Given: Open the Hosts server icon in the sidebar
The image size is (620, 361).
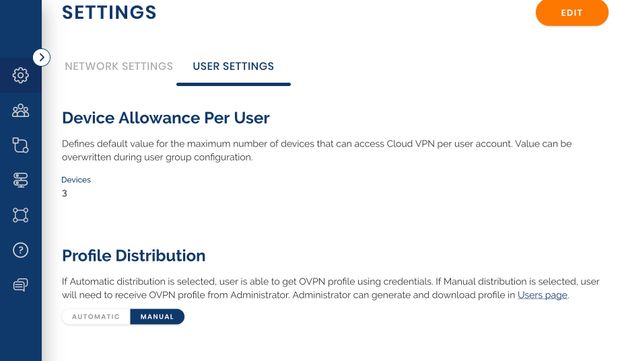Looking at the screenshot, I should point(20,180).
